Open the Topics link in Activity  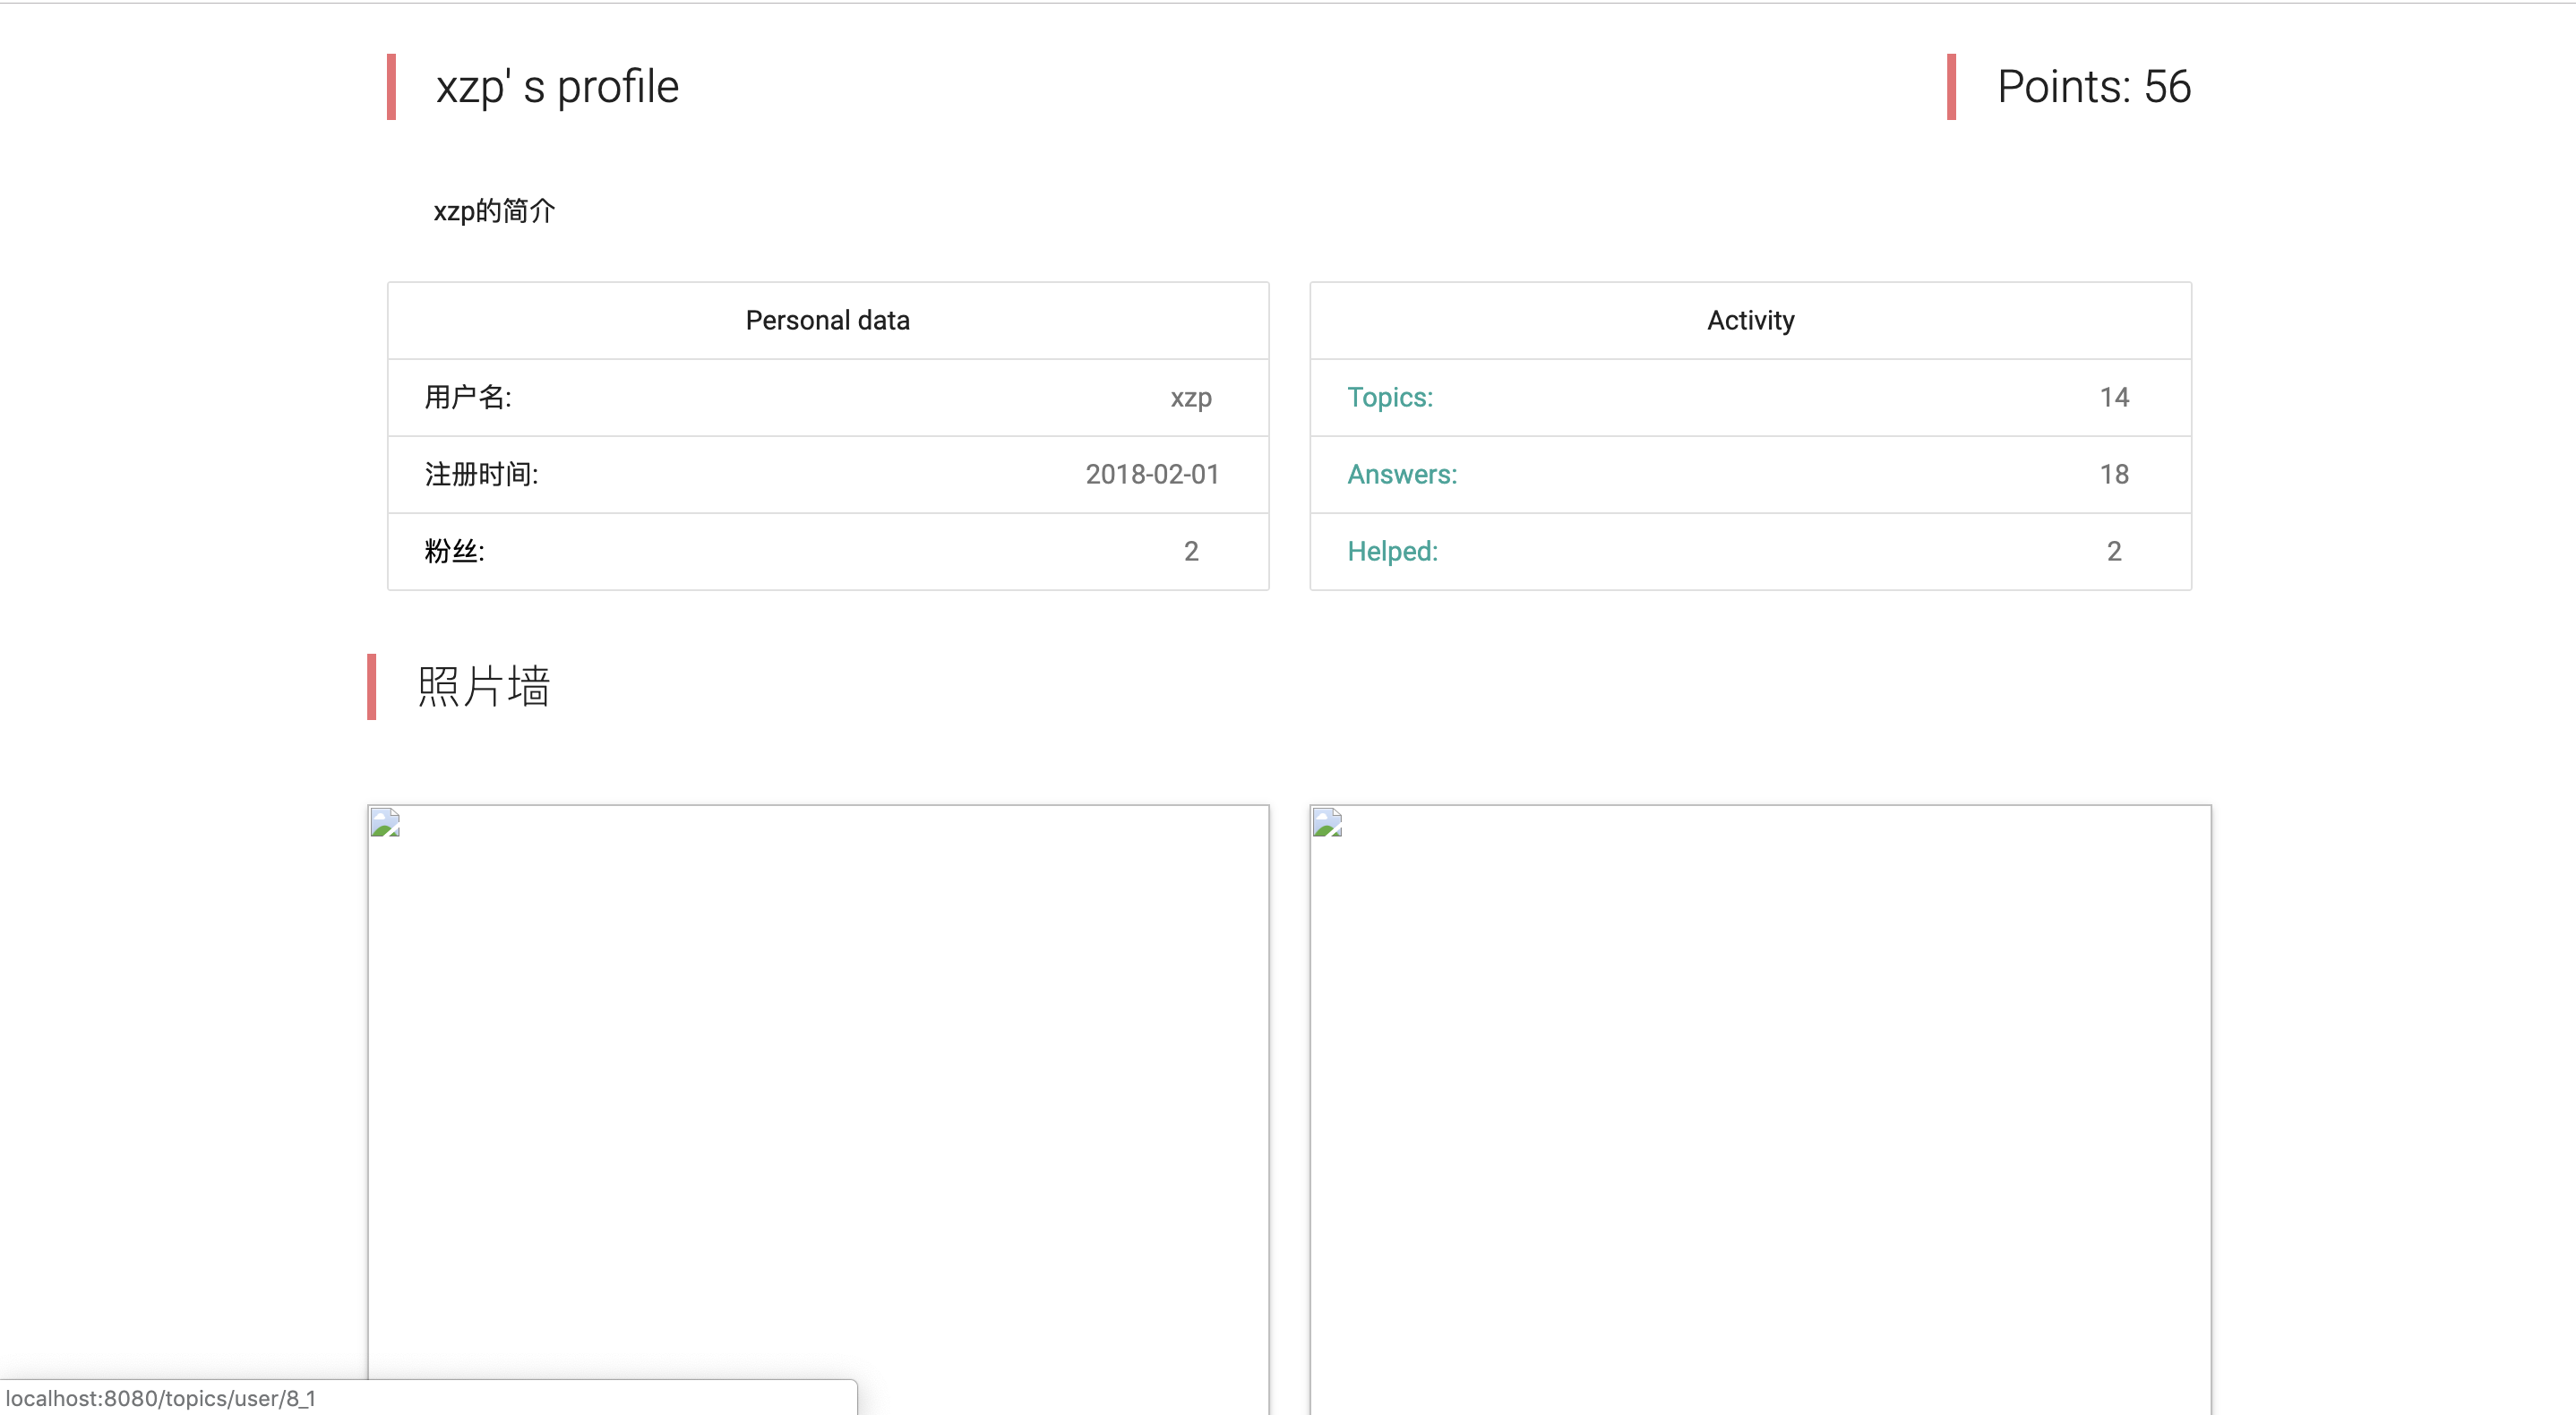point(1390,398)
